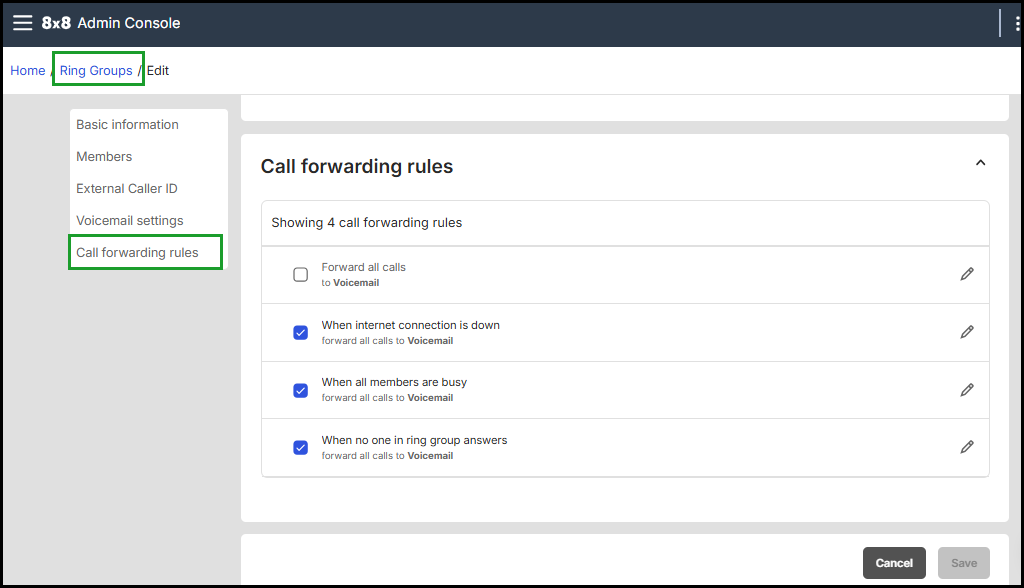Open the hamburger navigation menu
This screenshot has width=1024, height=588.
click(x=22, y=23)
